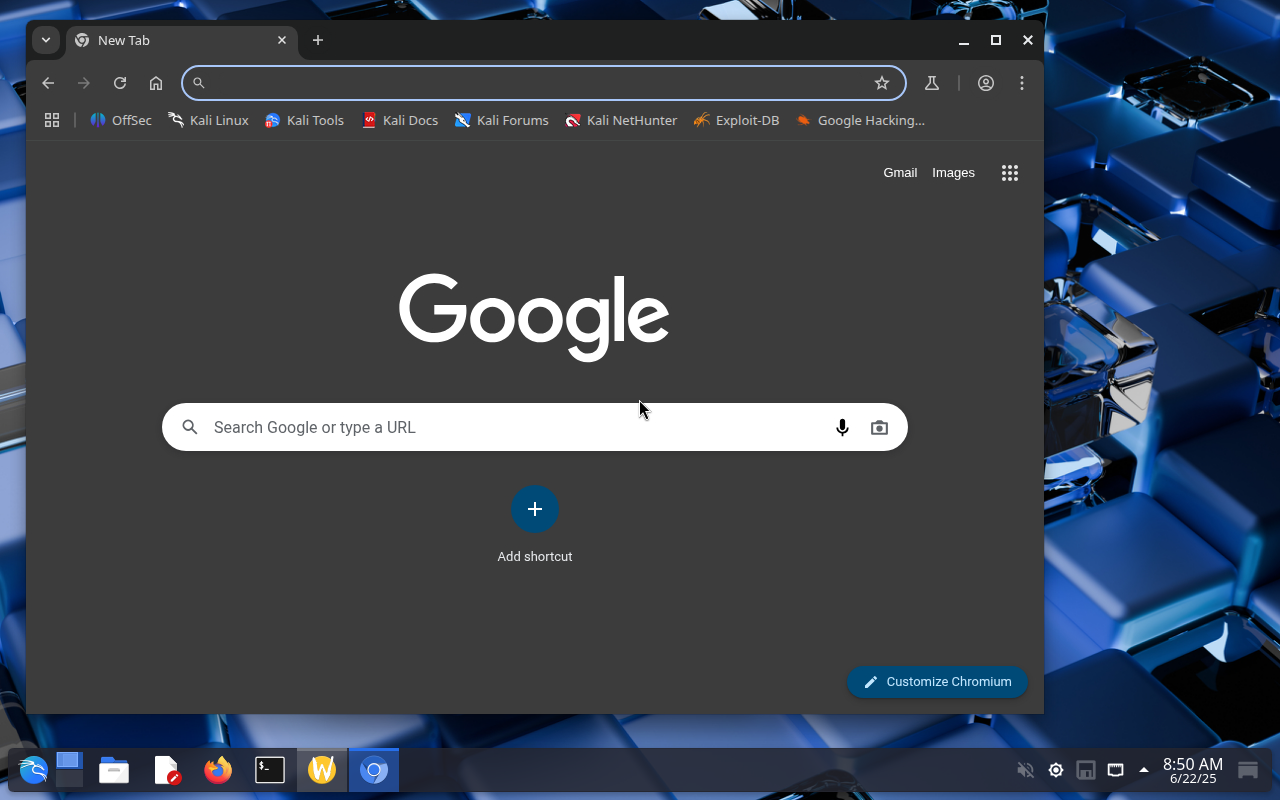Open the profile account icon

[986, 83]
